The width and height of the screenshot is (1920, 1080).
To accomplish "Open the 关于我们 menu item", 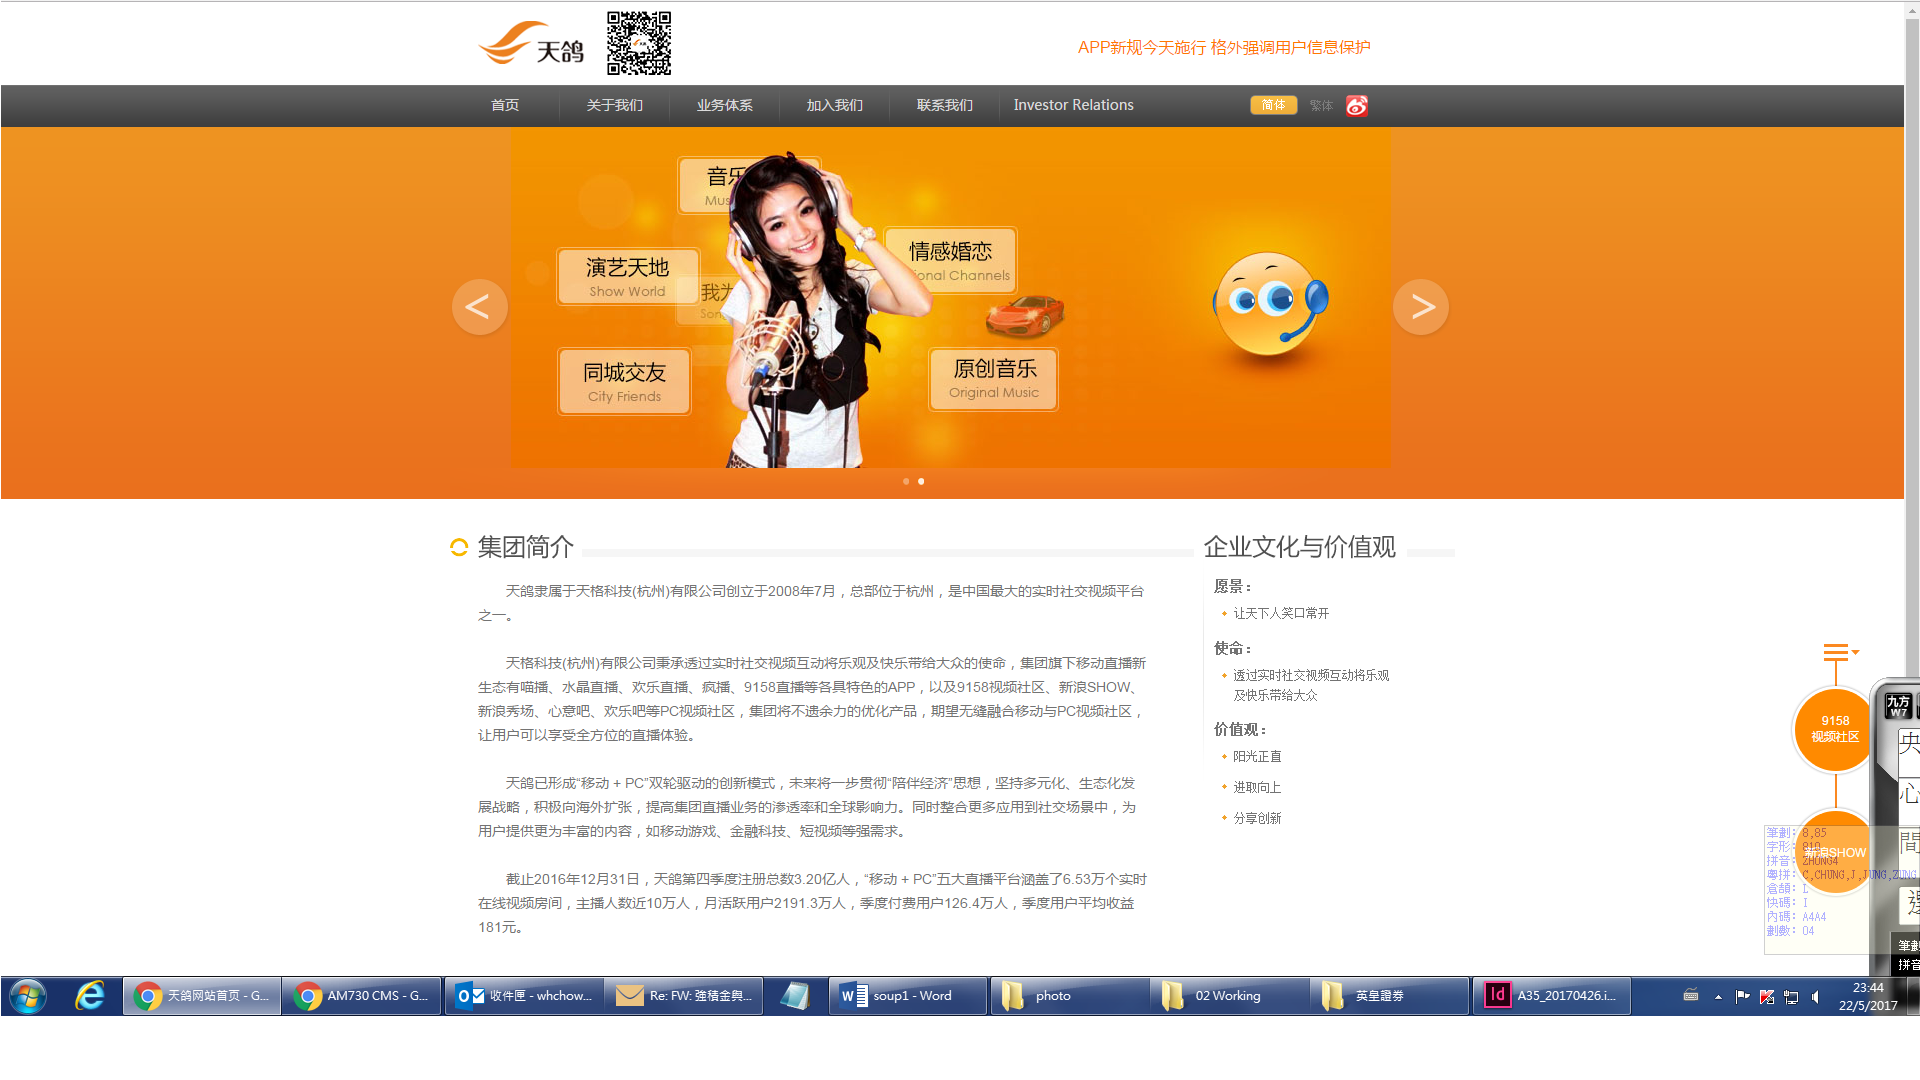I will coord(614,105).
